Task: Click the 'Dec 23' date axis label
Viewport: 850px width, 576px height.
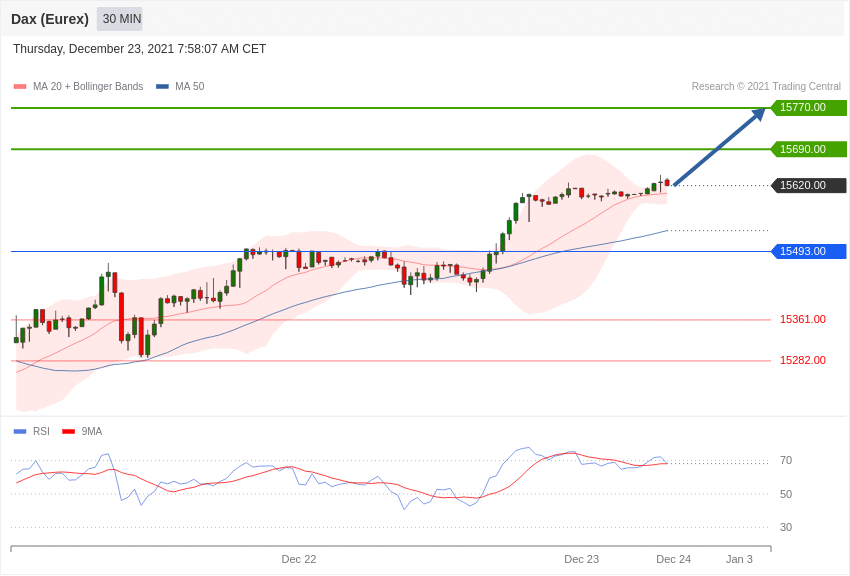Action: coord(582,559)
